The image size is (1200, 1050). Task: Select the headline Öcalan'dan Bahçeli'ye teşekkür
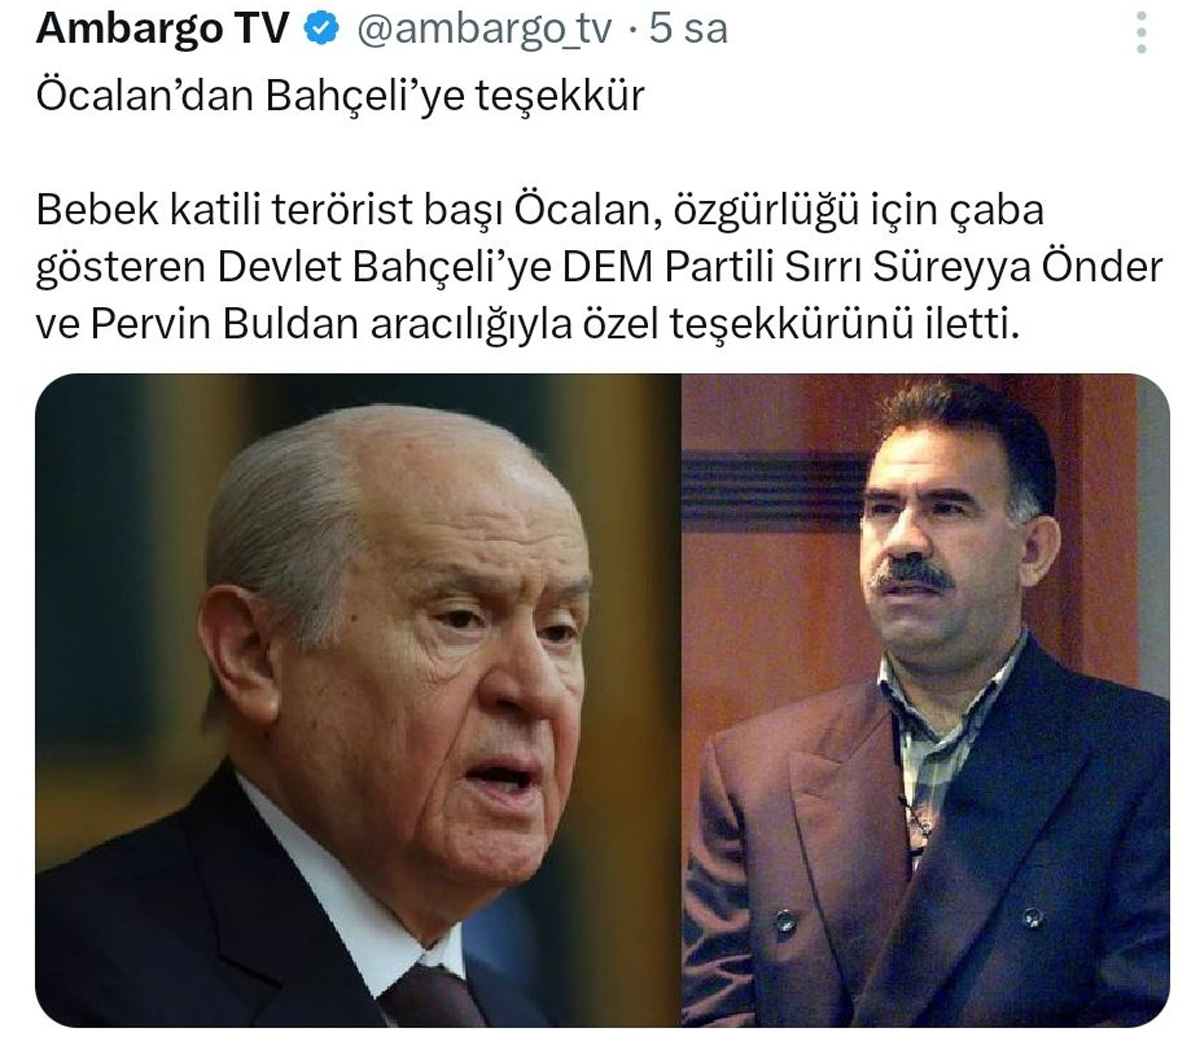point(340,97)
